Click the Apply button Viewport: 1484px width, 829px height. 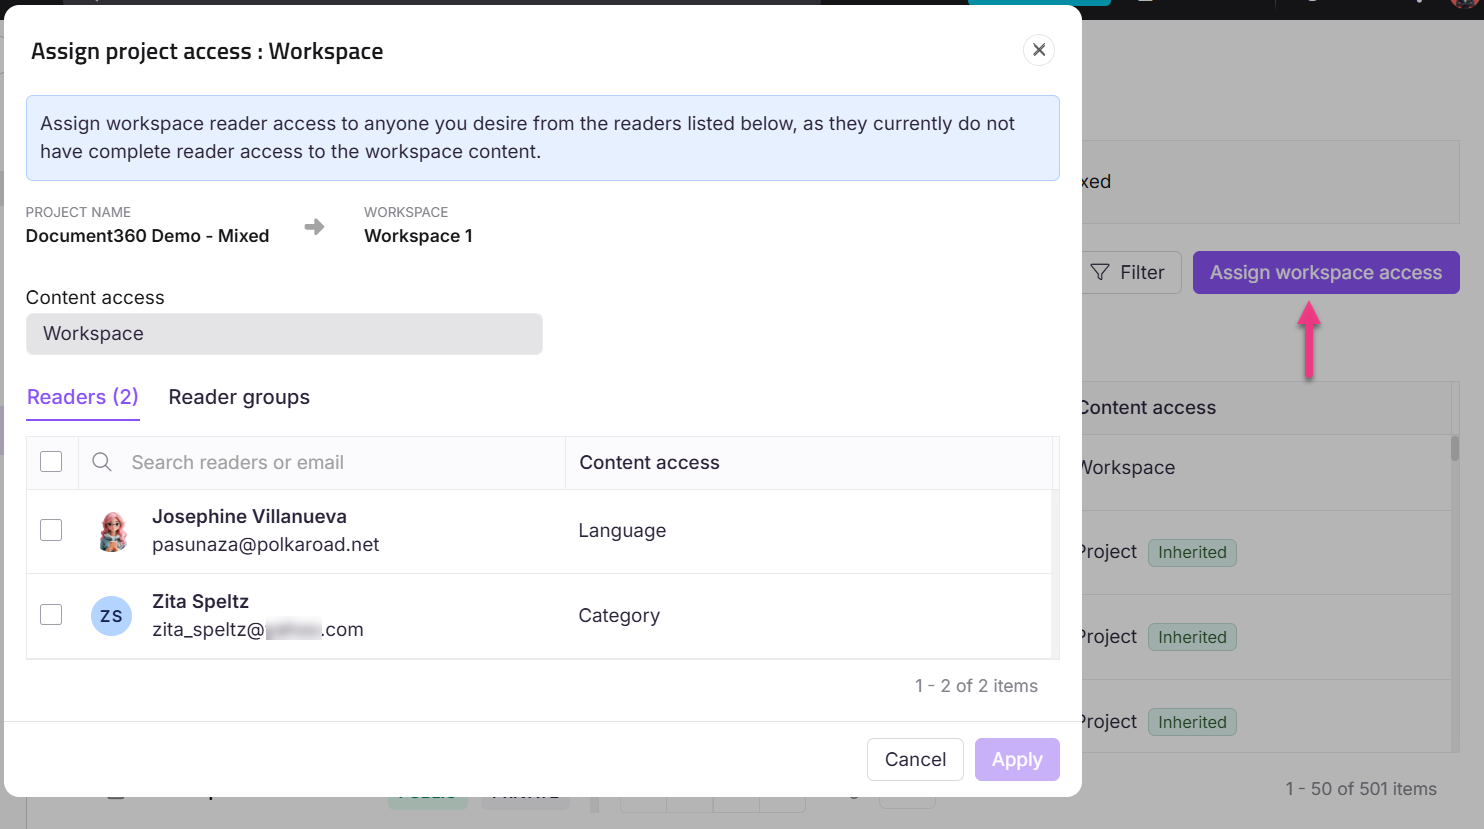coord(1016,759)
